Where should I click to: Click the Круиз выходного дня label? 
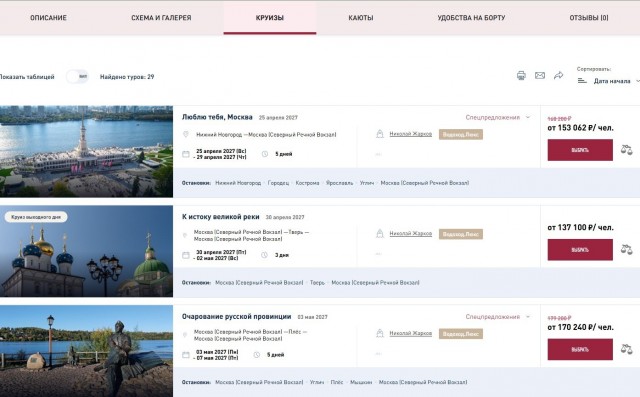(x=36, y=217)
